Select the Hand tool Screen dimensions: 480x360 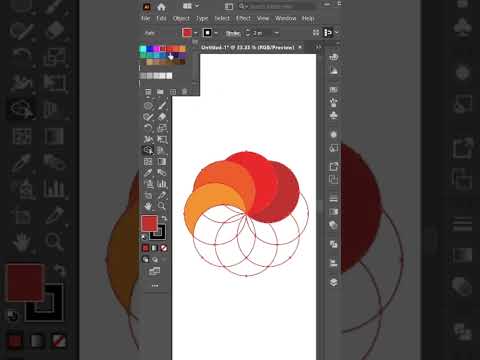tap(148, 206)
